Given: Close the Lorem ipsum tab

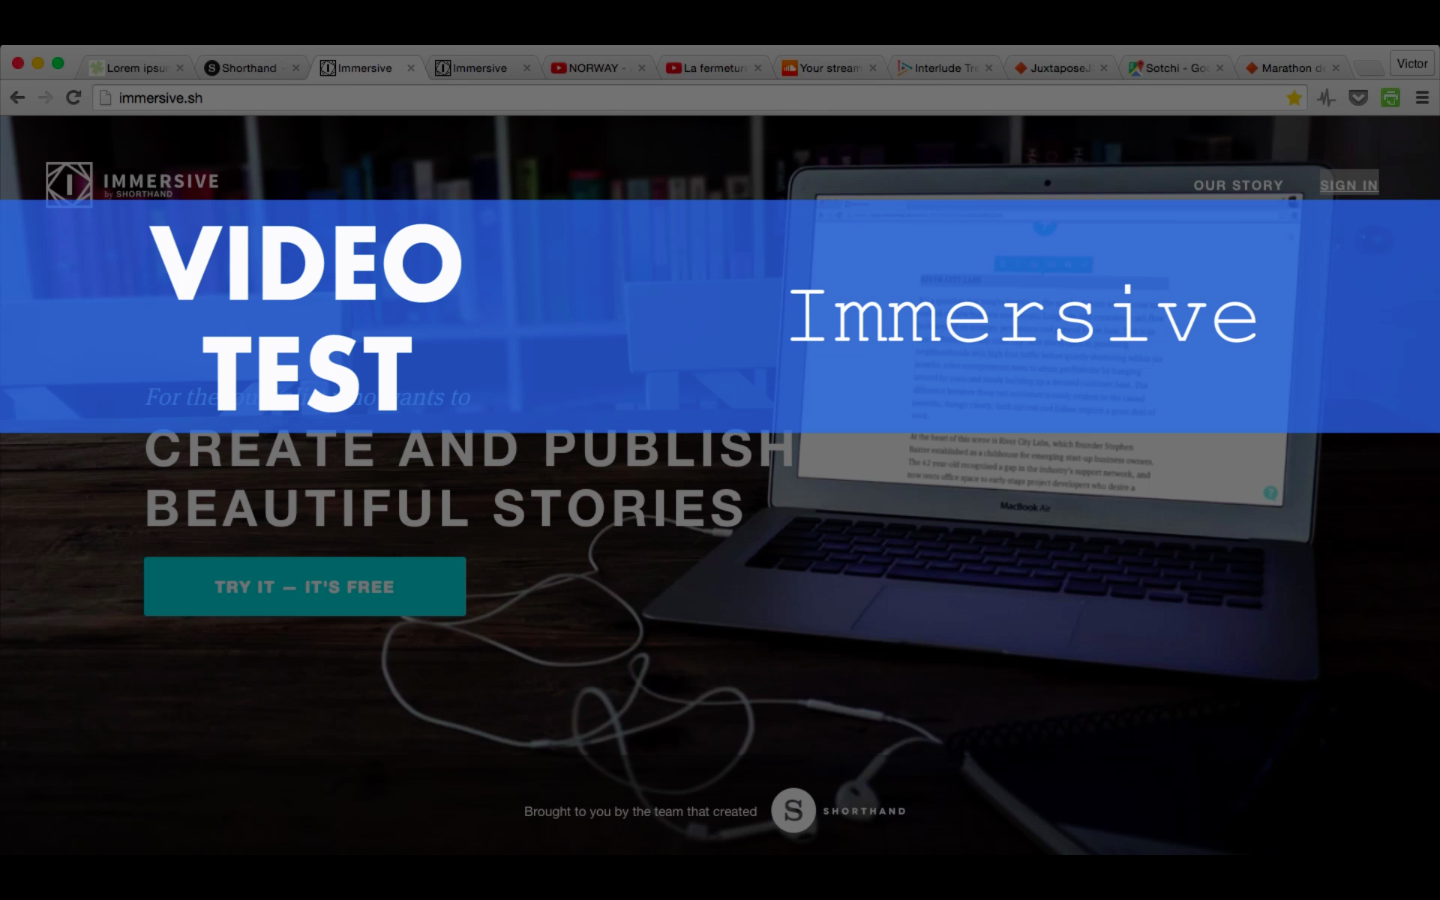Looking at the screenshot, I should (180, 68).
